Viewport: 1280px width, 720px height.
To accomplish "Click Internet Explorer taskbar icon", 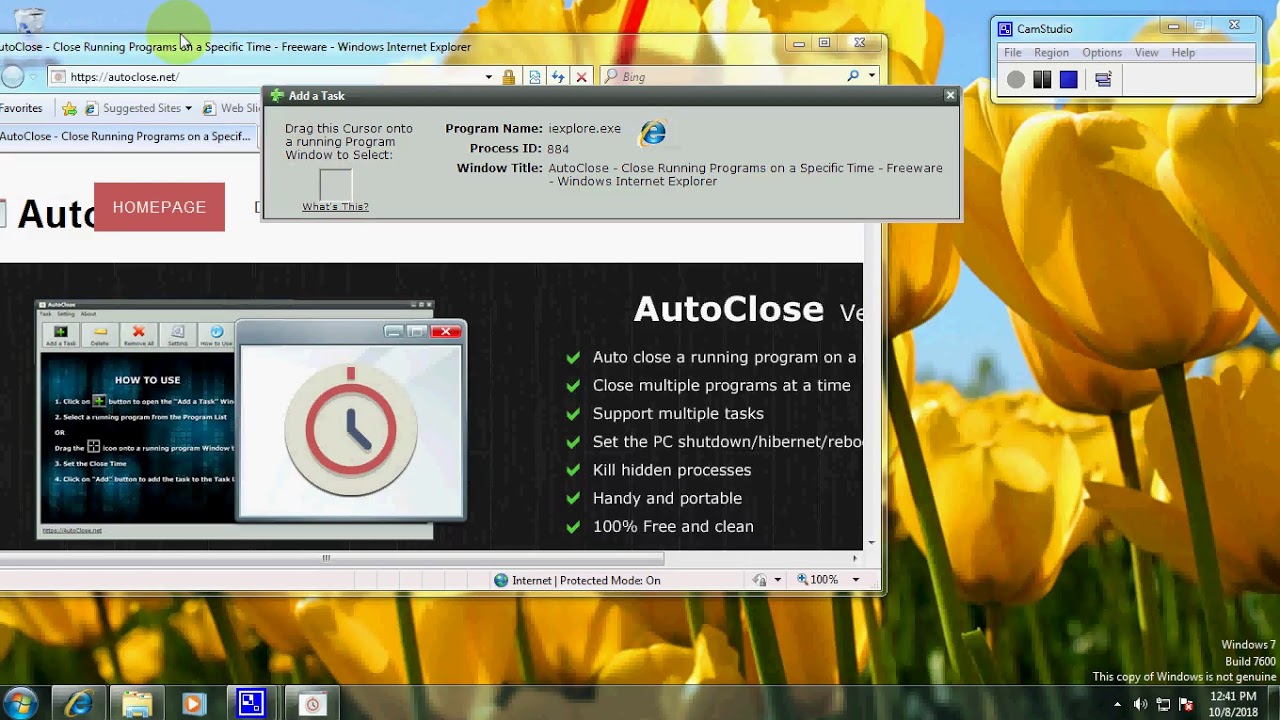I will point(78,704).
